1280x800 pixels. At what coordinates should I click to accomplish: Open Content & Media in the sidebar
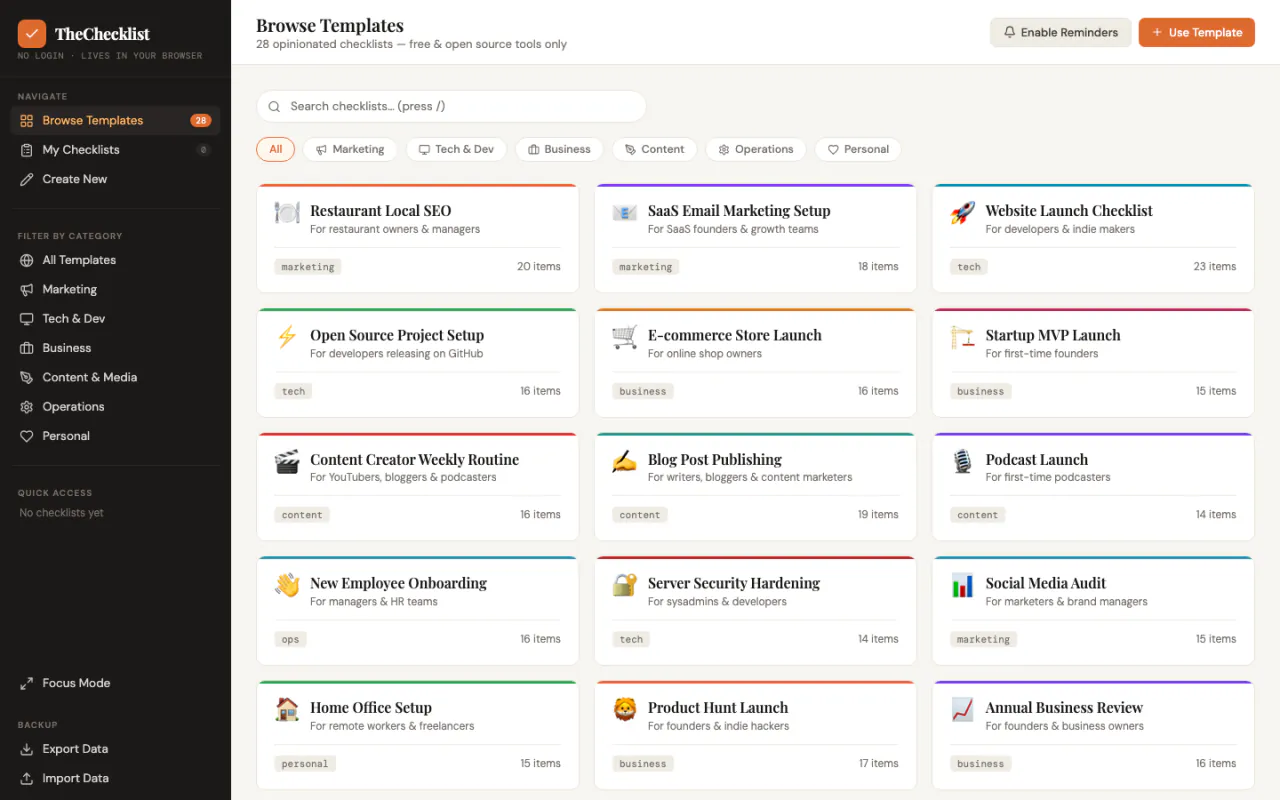pos(115,377)
